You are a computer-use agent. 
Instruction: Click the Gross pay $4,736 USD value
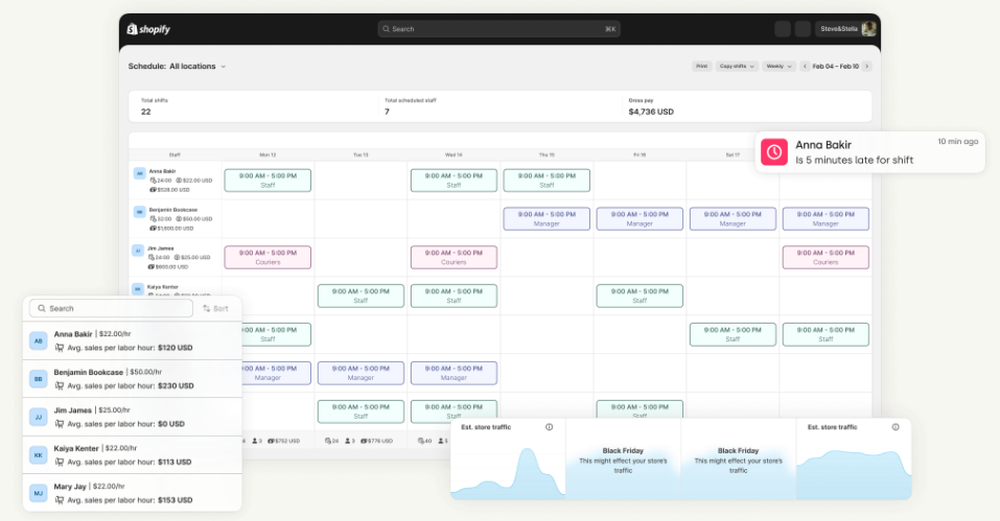pyautogui.click(x=651, y=112)
